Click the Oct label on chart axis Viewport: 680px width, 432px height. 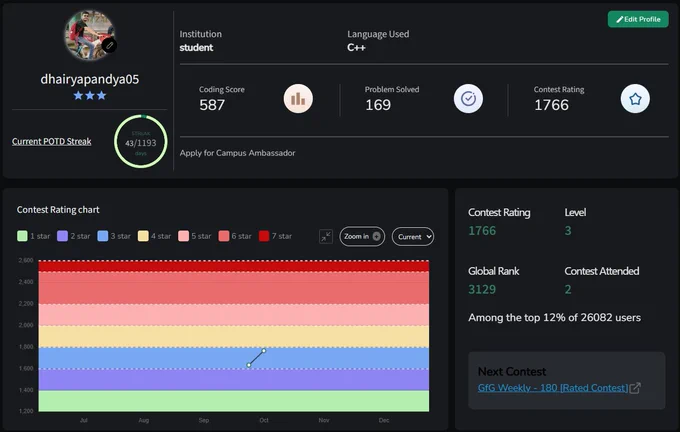click(x=264, y=420)
